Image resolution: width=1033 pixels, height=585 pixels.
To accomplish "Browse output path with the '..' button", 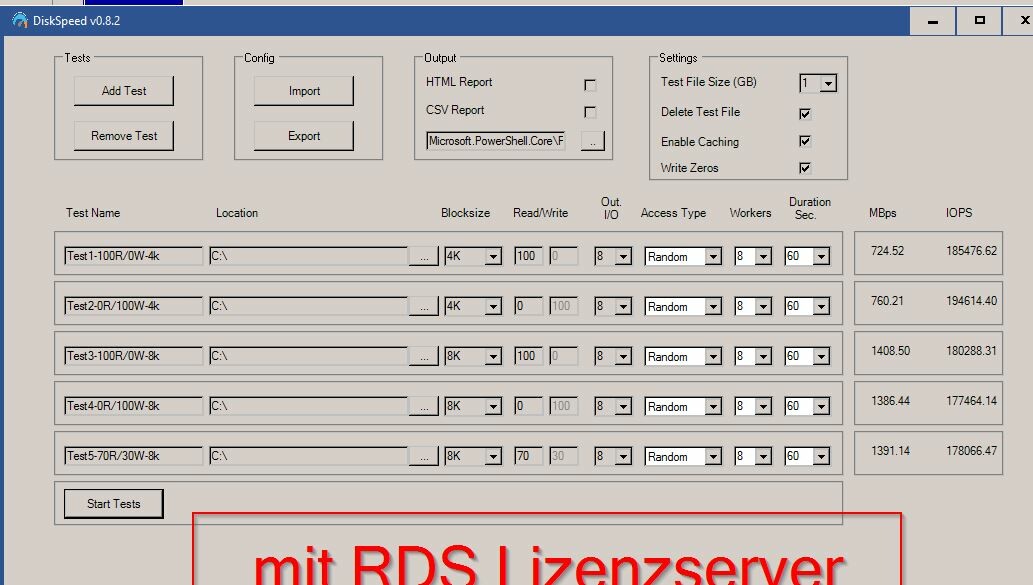I will [x=593, y=141].
